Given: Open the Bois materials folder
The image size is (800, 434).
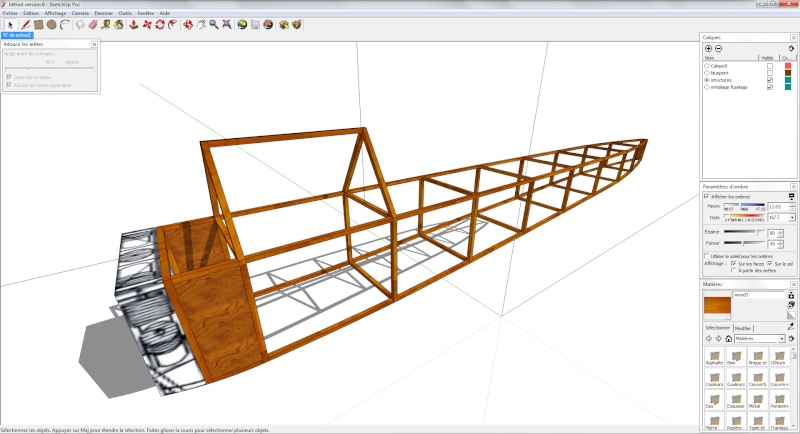Looking at the screenshot, I should point(735,357).
